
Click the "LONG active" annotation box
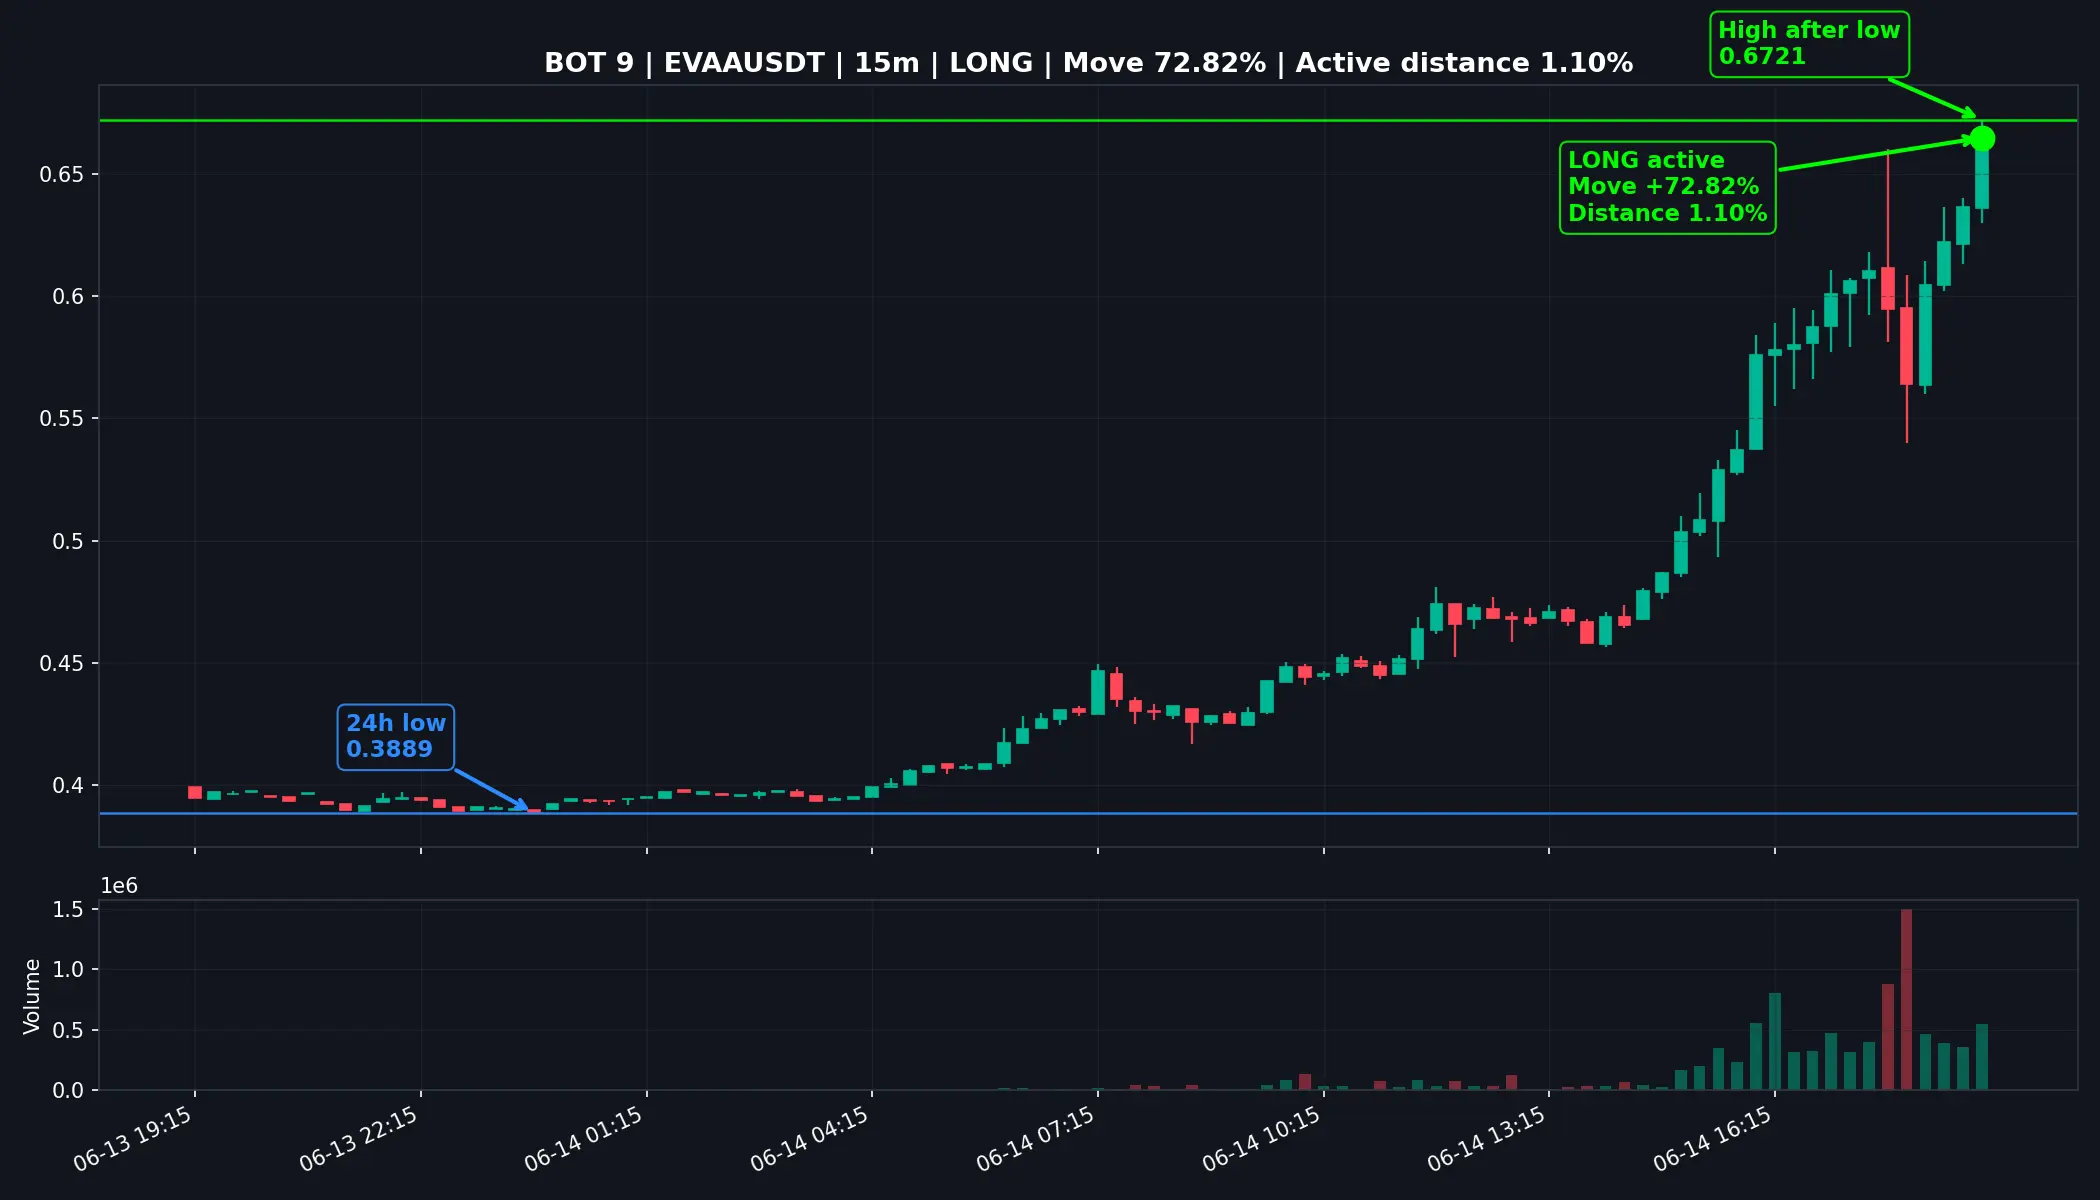pyautogui.click(x=1667, y=187)
